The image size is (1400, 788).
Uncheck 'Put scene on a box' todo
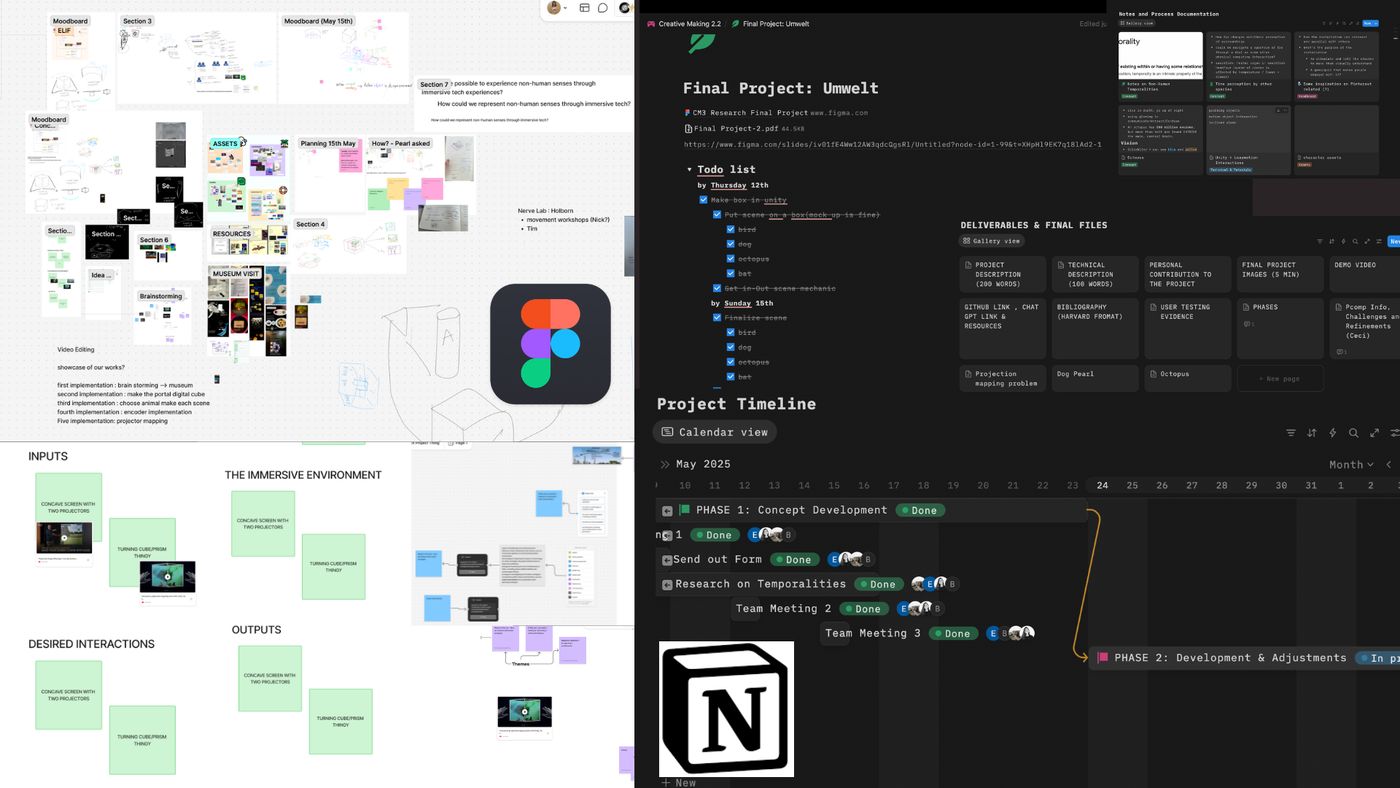[x=717, y=215]
